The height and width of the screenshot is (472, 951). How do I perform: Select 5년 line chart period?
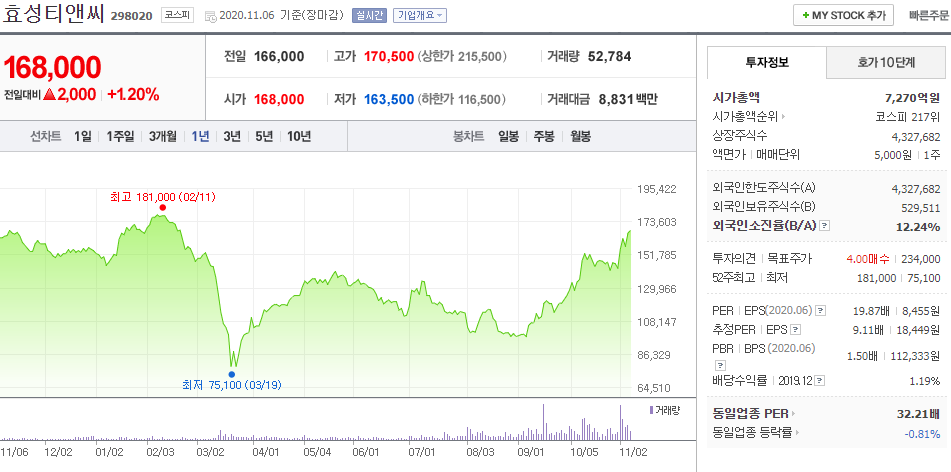coord(264,137)
